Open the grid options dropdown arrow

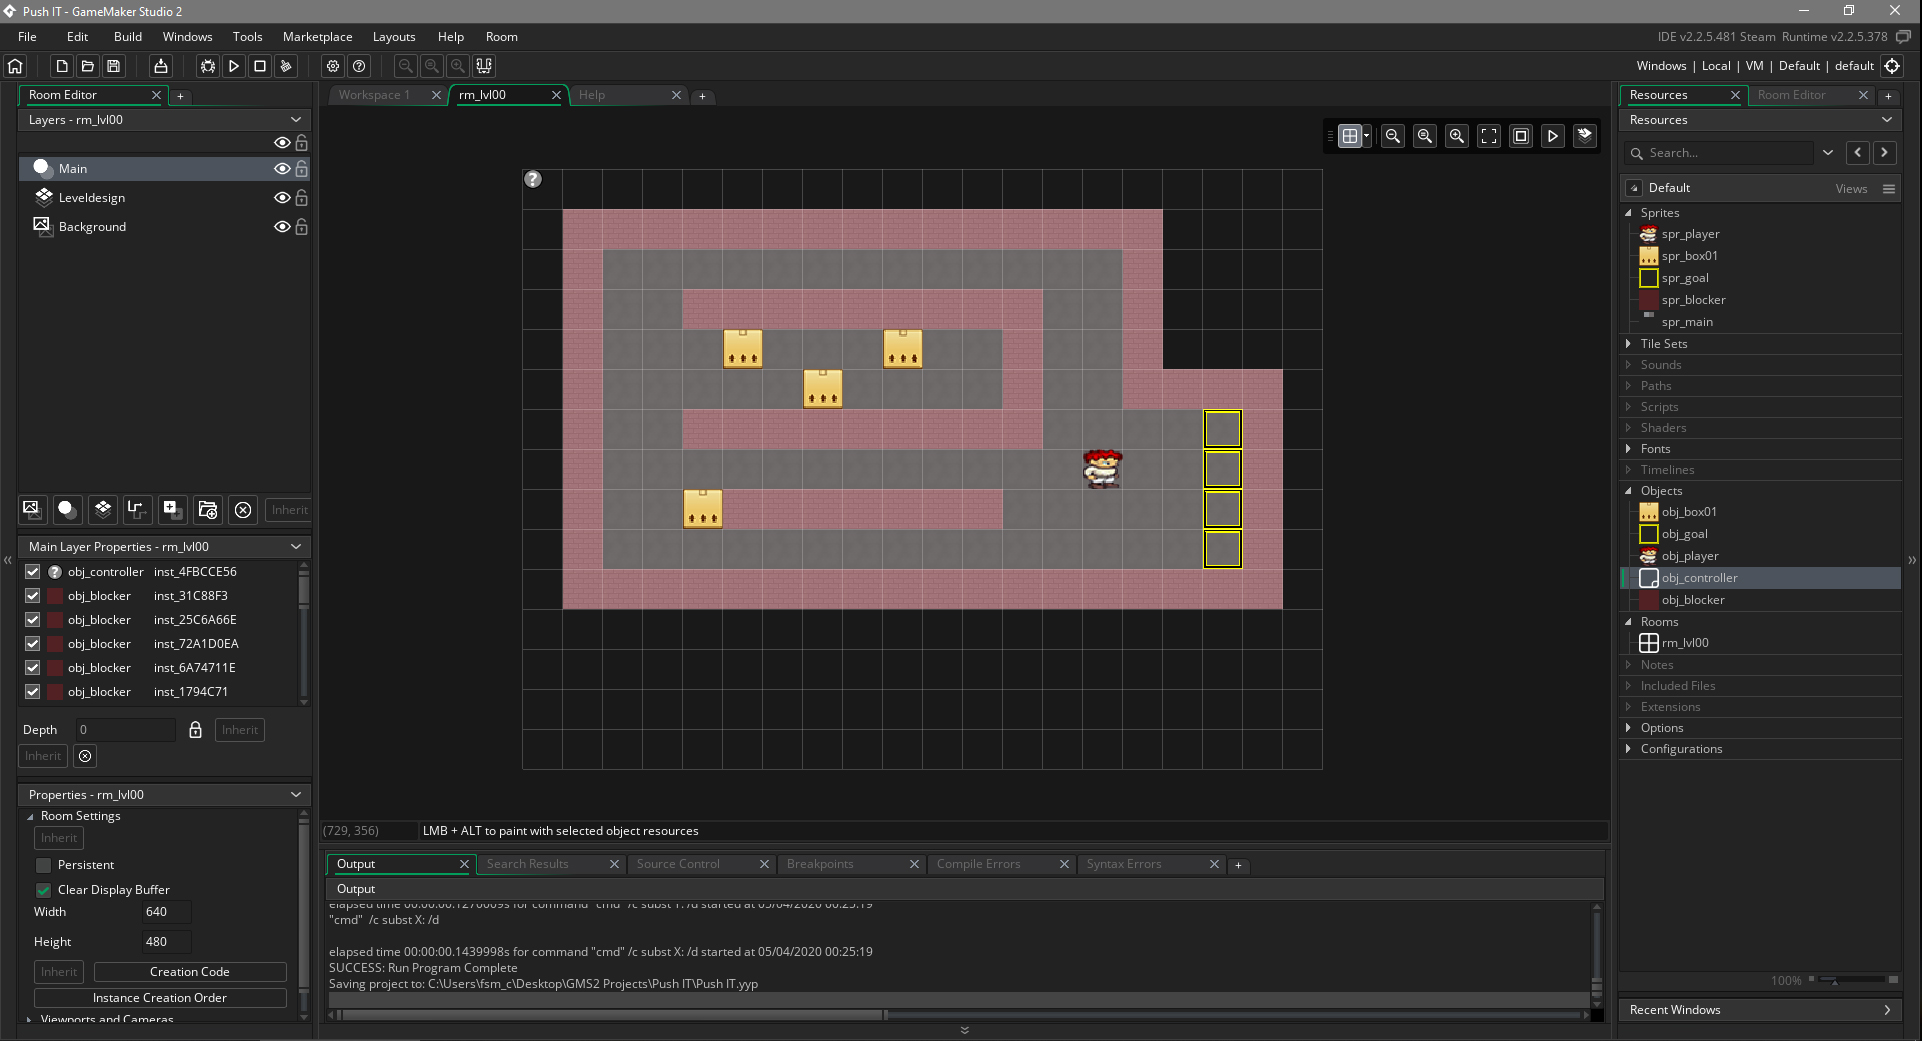pyautogui.click(x=1367, y=136)
